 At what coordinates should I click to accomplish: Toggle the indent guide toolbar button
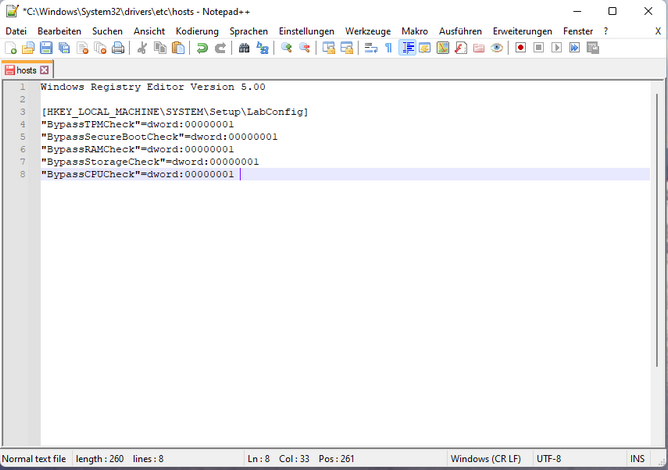[x=407, y=48]
